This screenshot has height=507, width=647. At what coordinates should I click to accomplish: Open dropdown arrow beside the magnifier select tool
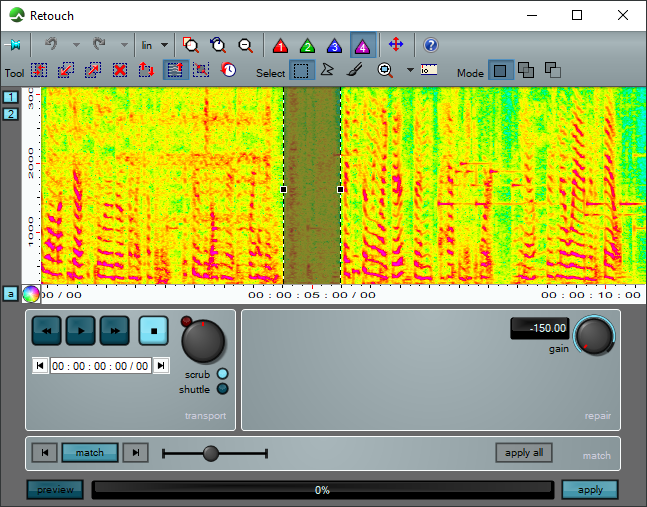[410, 70]
